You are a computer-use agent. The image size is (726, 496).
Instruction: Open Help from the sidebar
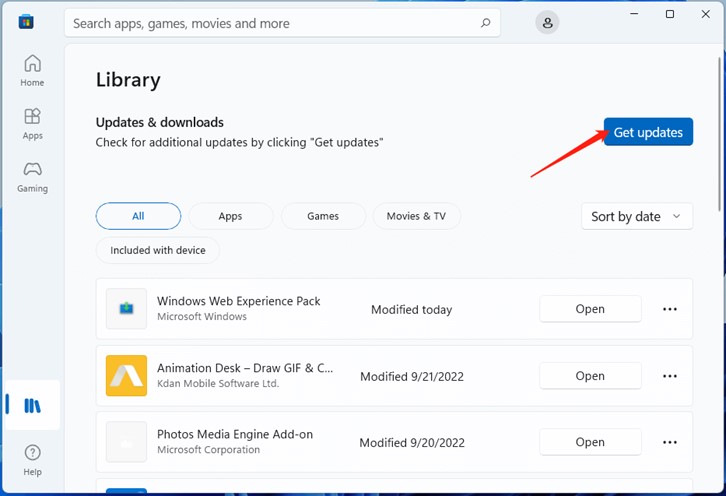coord(32,460)
